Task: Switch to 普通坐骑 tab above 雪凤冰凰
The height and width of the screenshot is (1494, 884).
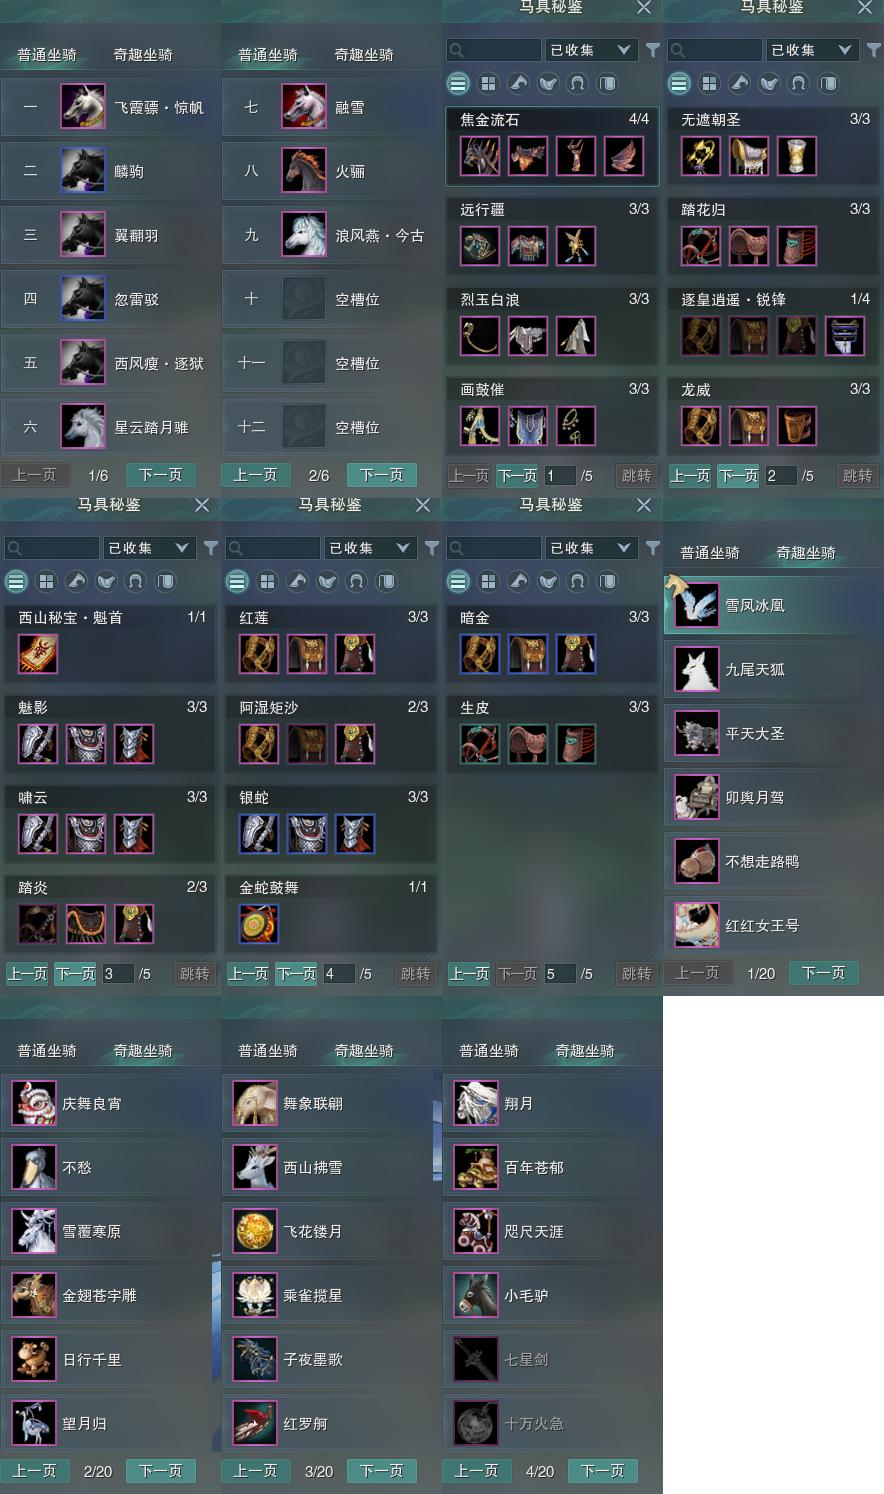Action: point(710,552)
